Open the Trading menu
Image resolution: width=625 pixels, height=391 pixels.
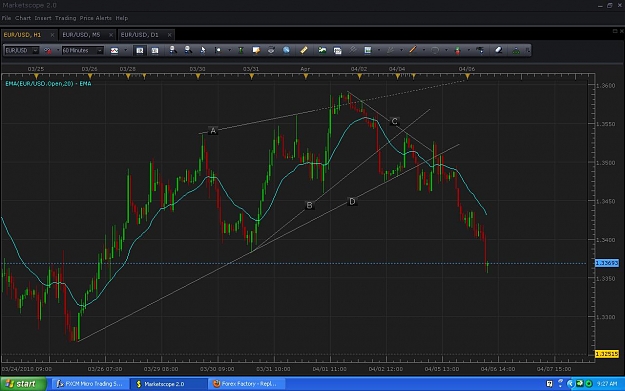(65, 18)
